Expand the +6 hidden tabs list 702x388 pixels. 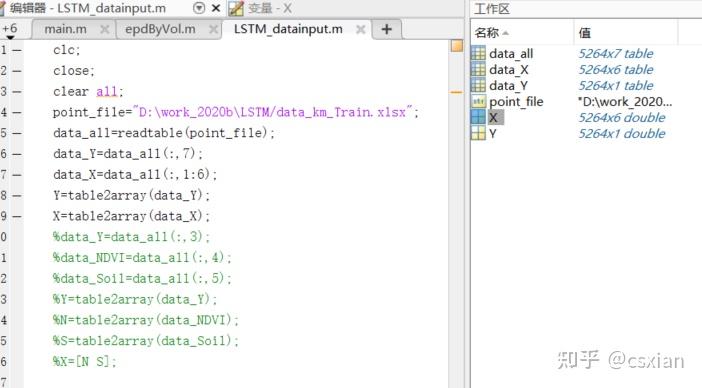click(x=10, y=30)
